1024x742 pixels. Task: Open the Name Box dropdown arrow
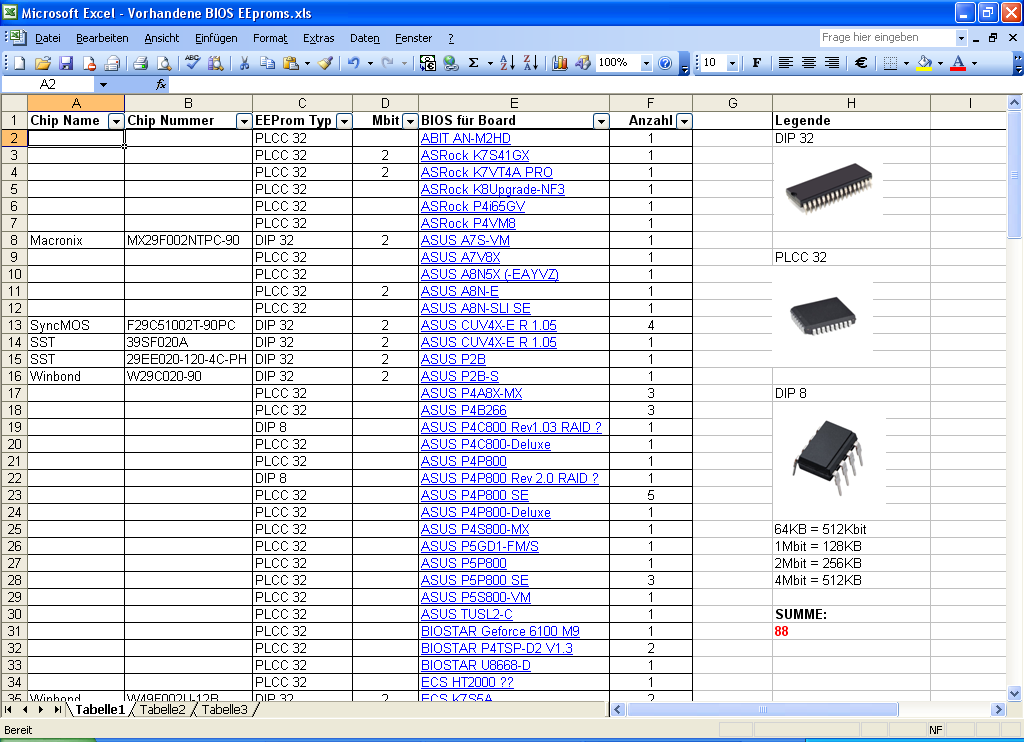point(103,84)
